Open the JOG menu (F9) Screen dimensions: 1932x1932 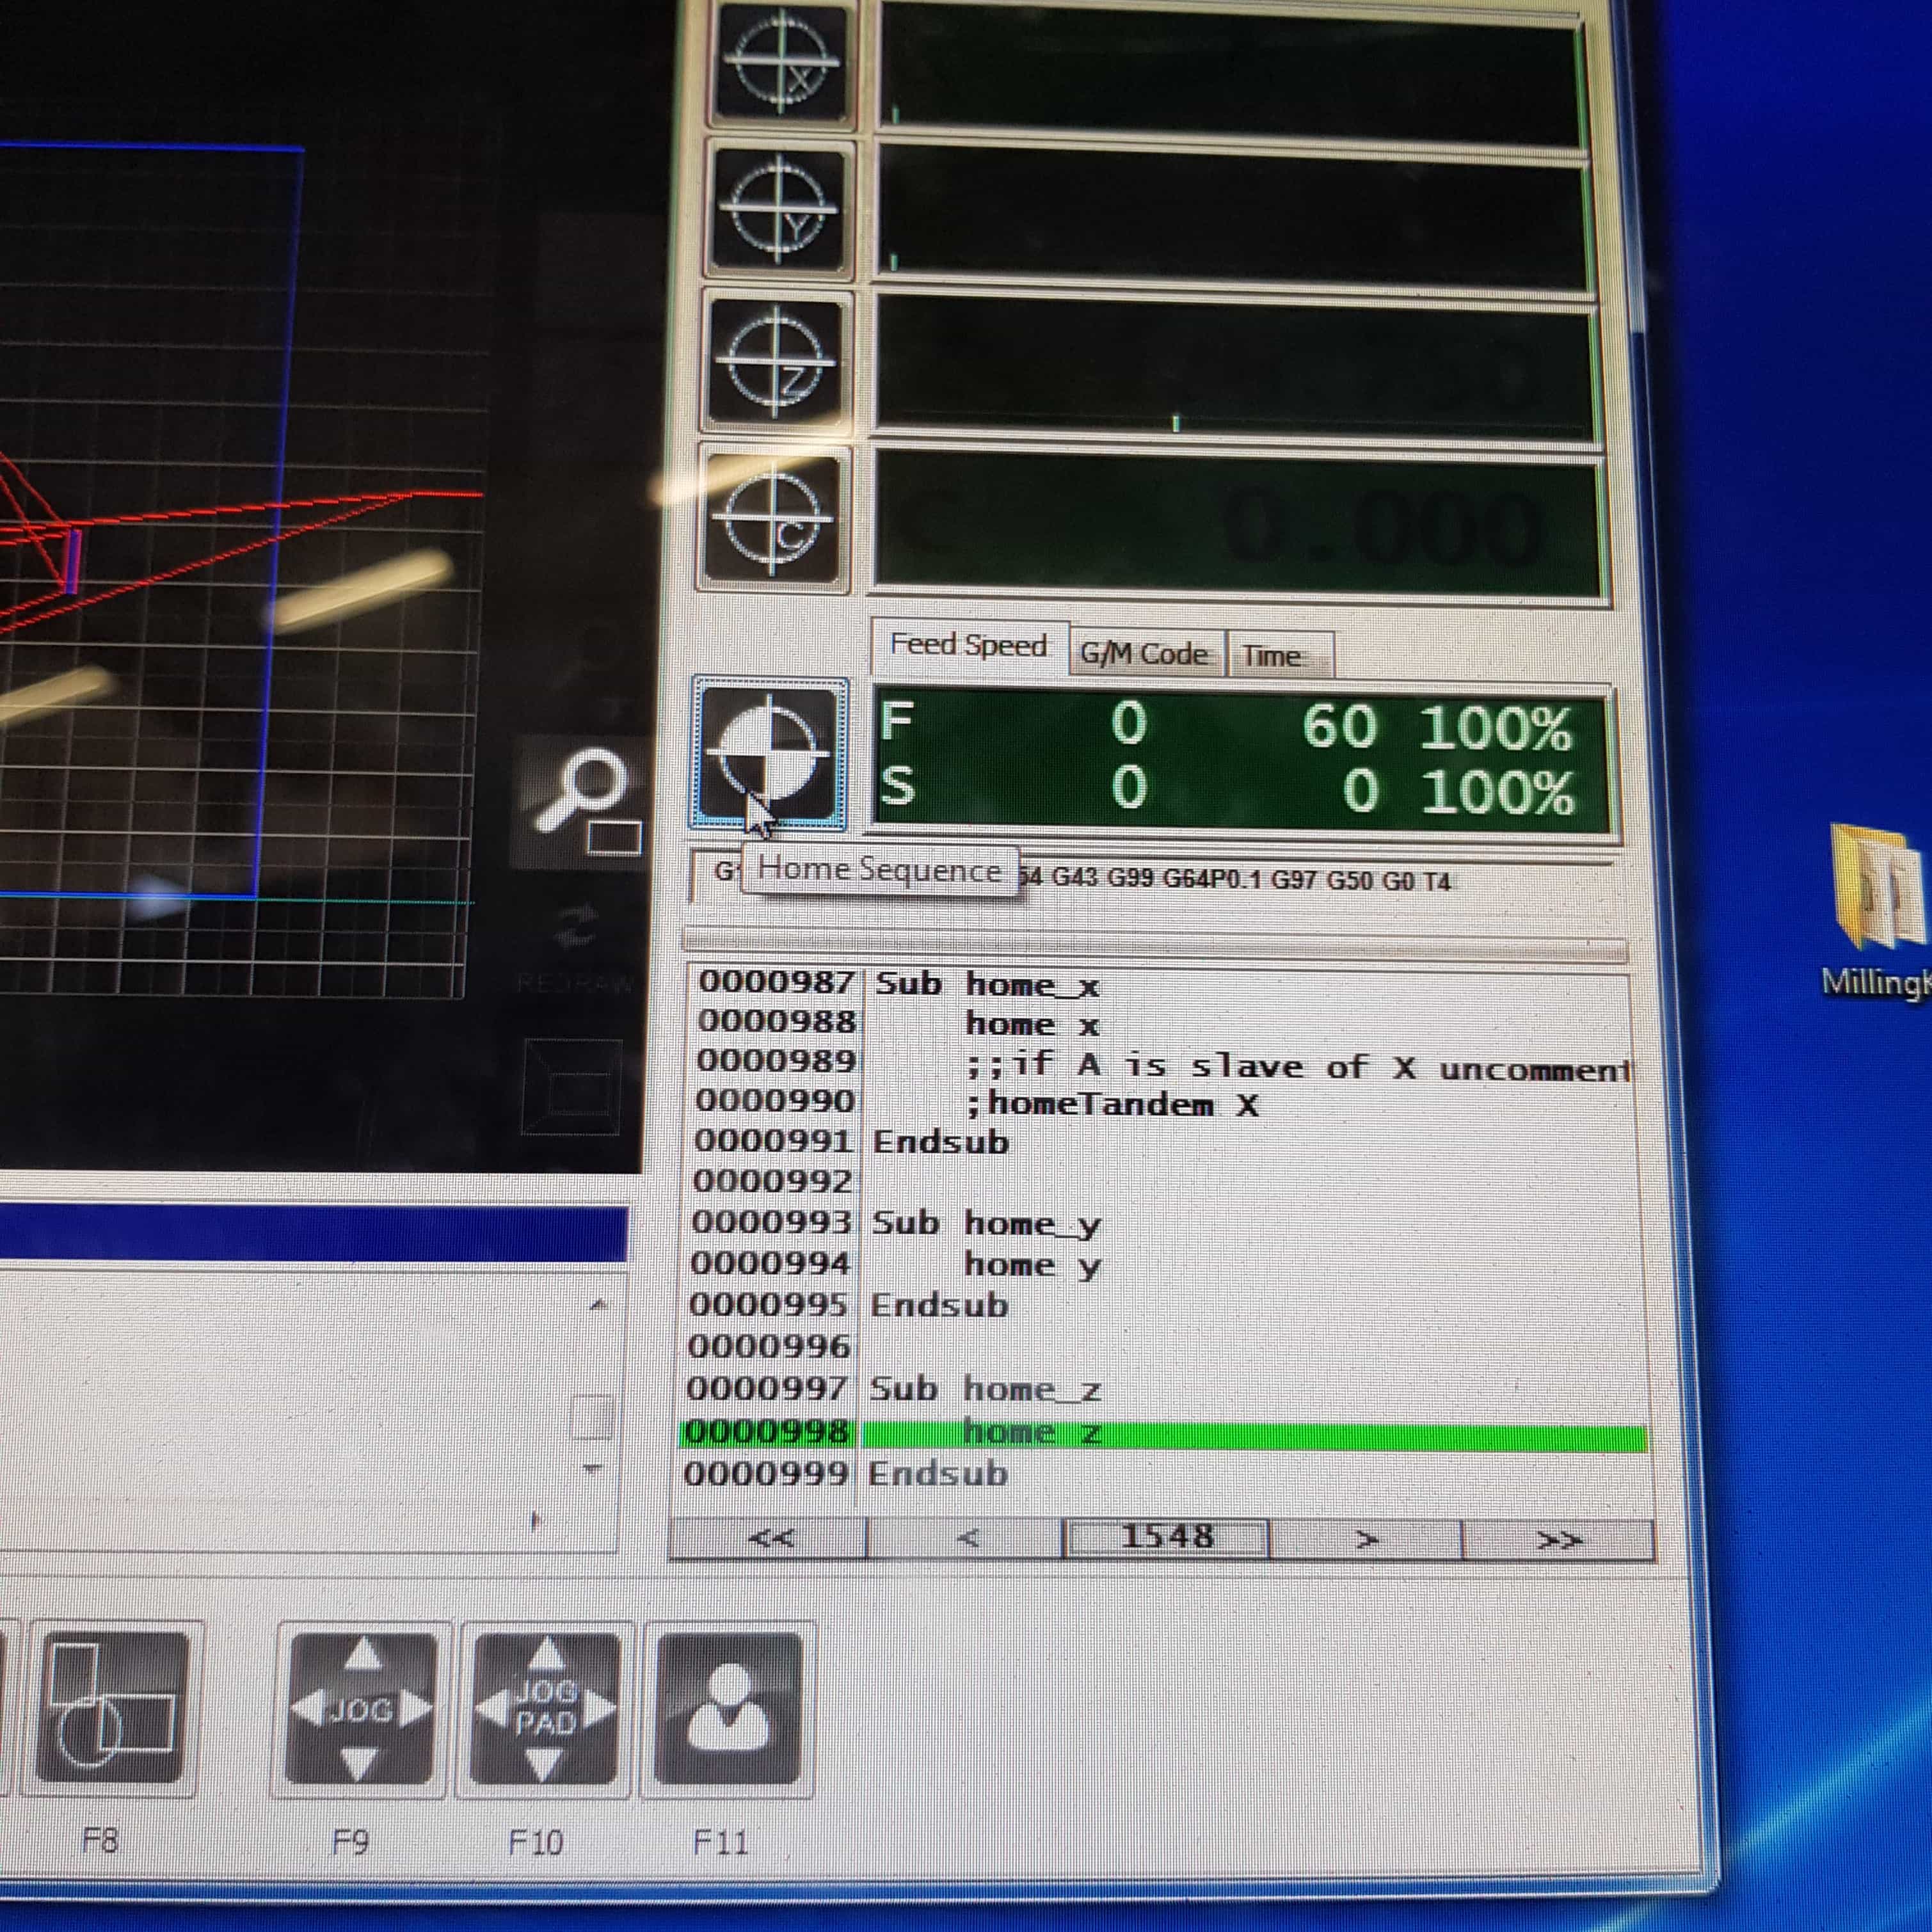click(362, 1709)
